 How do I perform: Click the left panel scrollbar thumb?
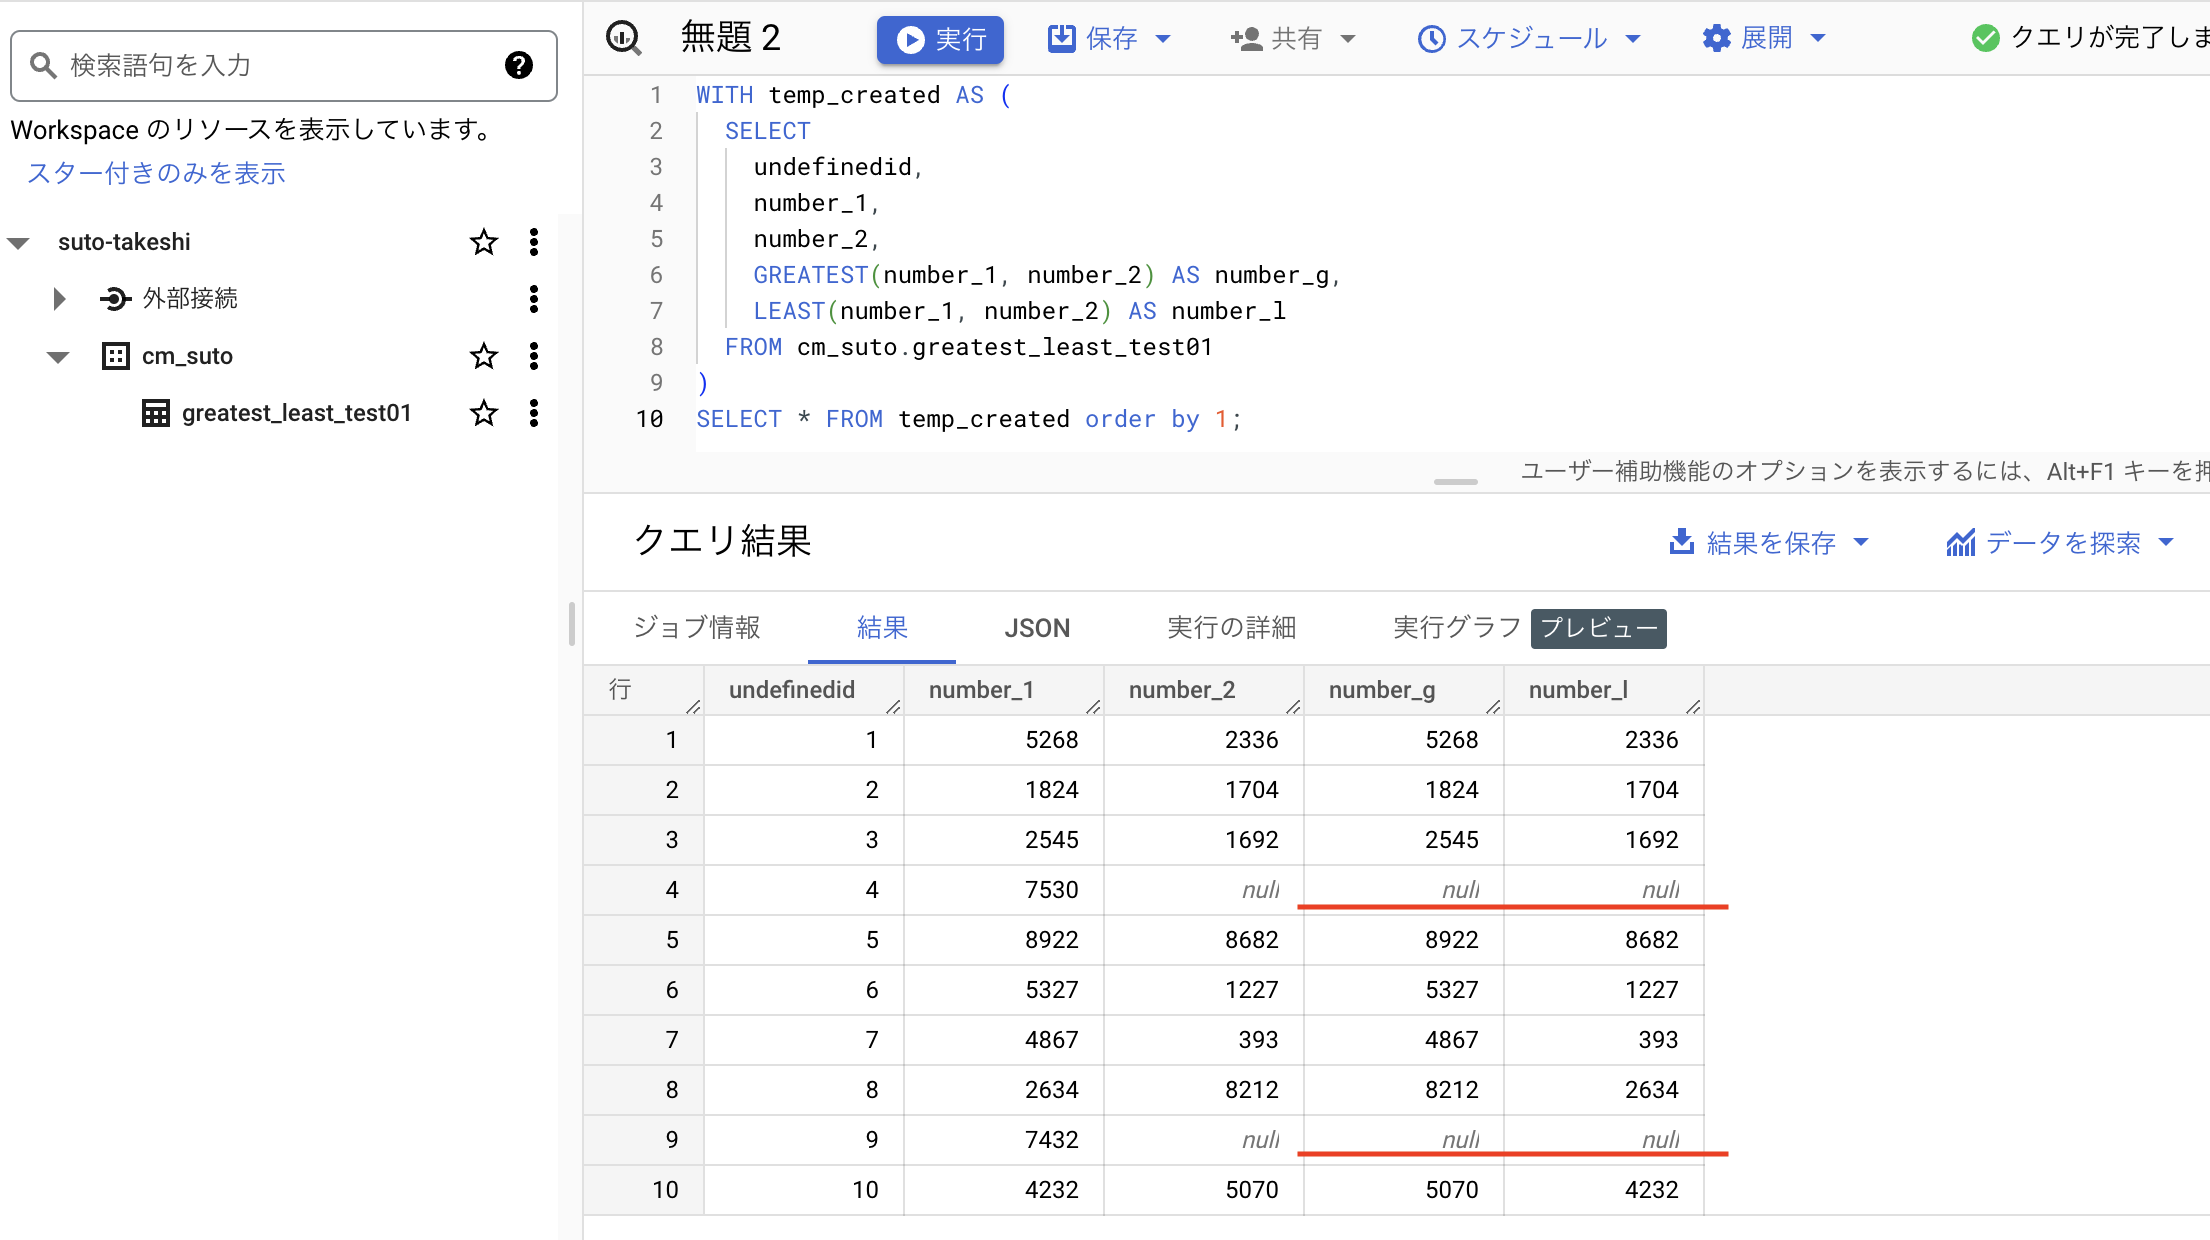click(x=571, y=624)
